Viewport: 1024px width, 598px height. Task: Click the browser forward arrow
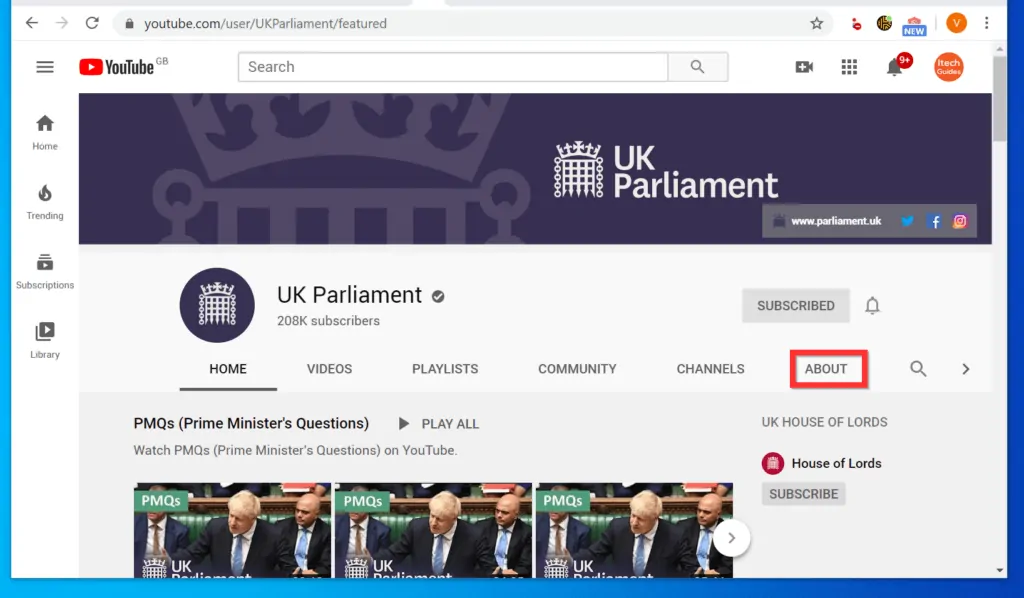point(62,24)
